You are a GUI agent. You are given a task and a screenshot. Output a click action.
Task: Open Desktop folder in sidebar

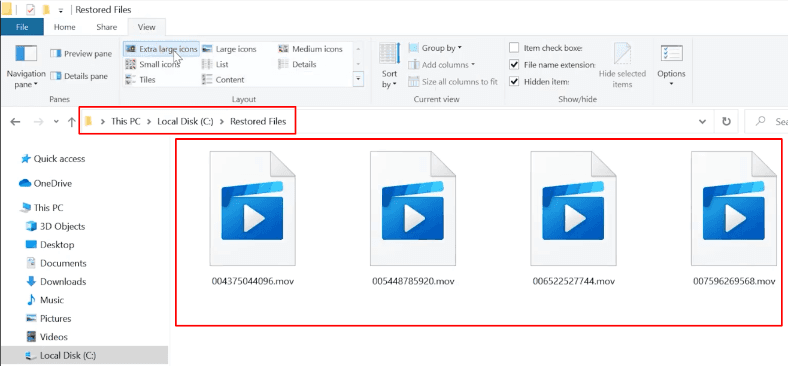[x=50, y=245]
